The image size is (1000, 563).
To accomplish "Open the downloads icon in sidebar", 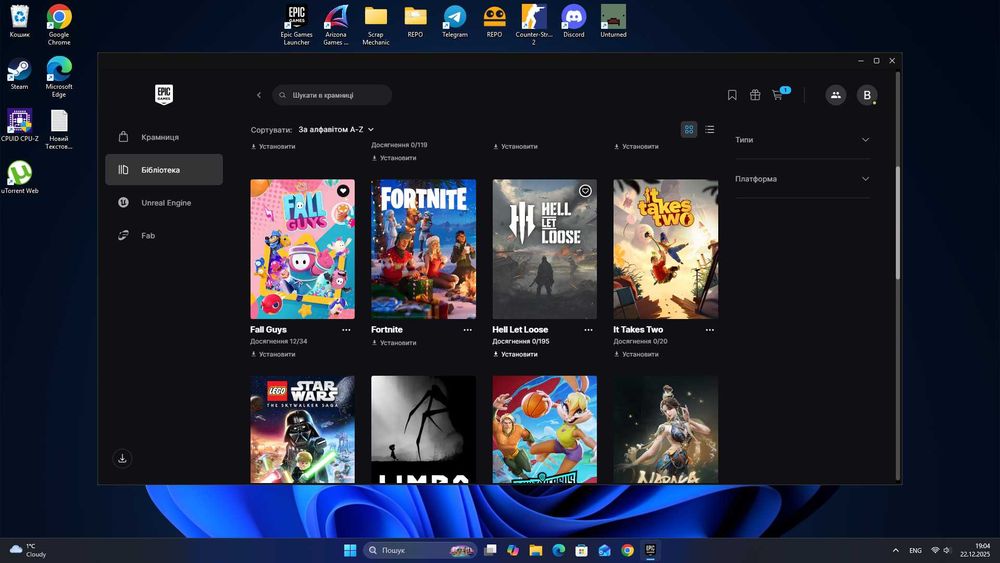I will point(122,458).
